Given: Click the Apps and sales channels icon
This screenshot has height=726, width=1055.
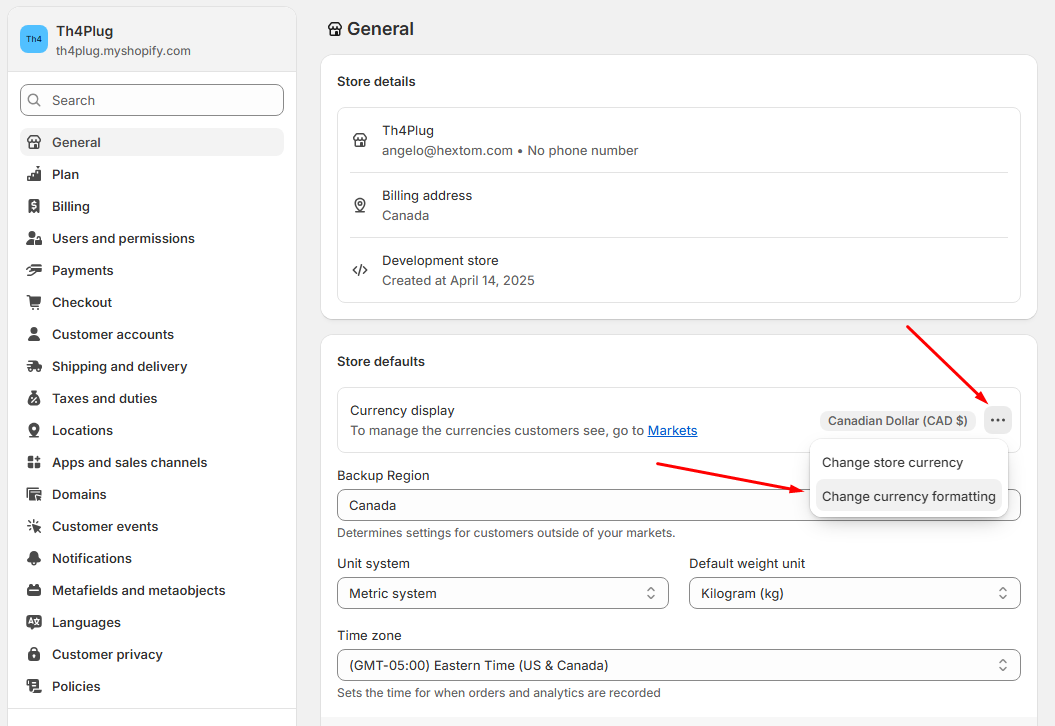Looking at the screenshot, I should point(34,462).
